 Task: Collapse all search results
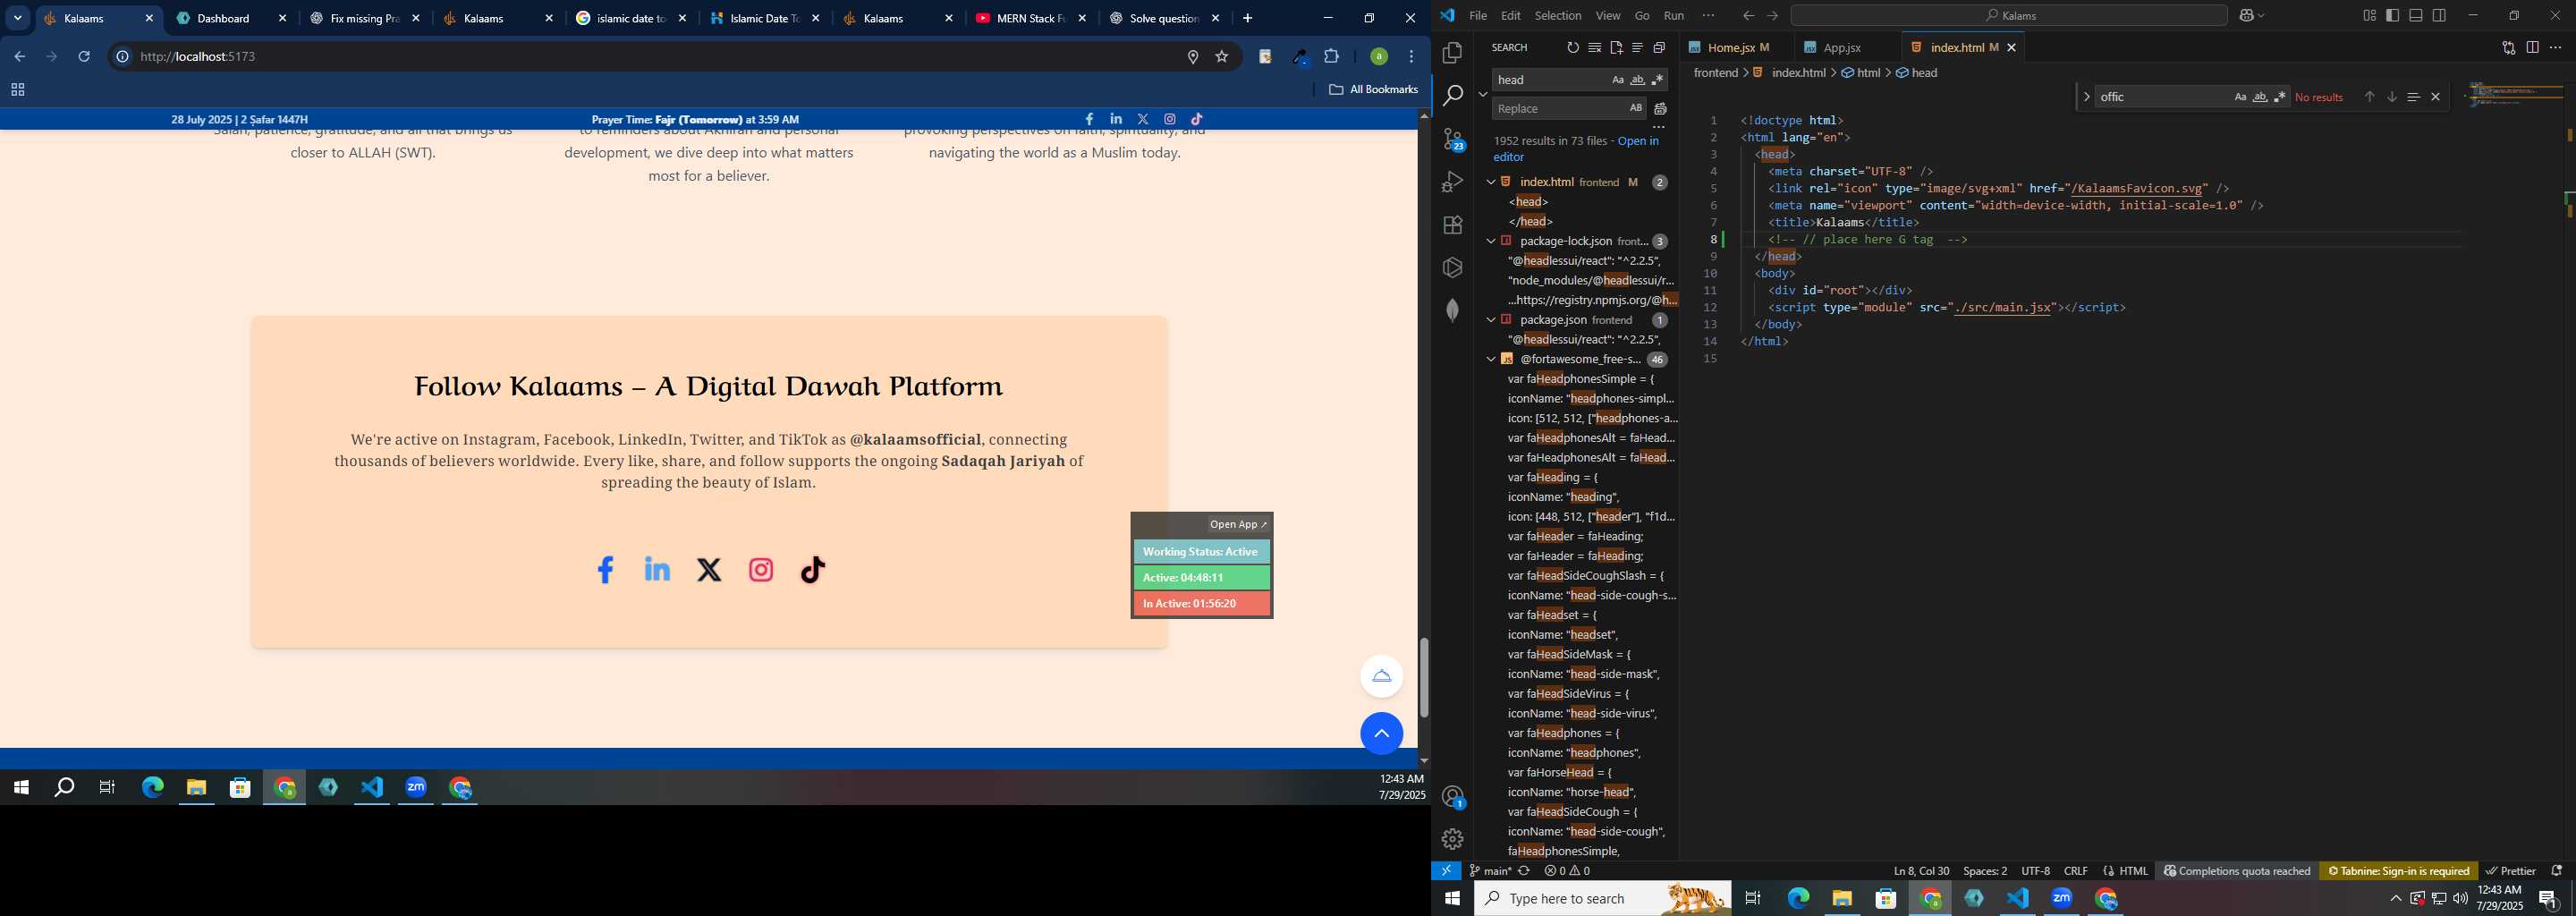click(1659, 48)
